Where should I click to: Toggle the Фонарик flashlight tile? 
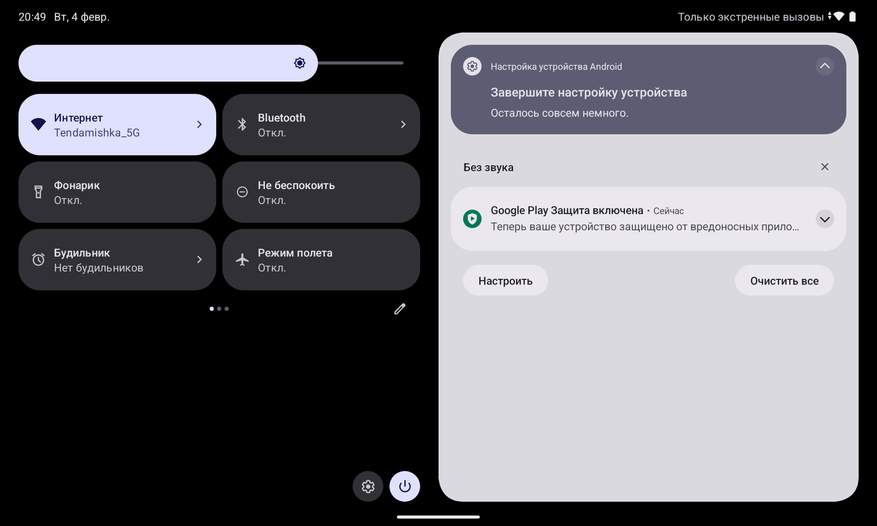click(117, 192)
